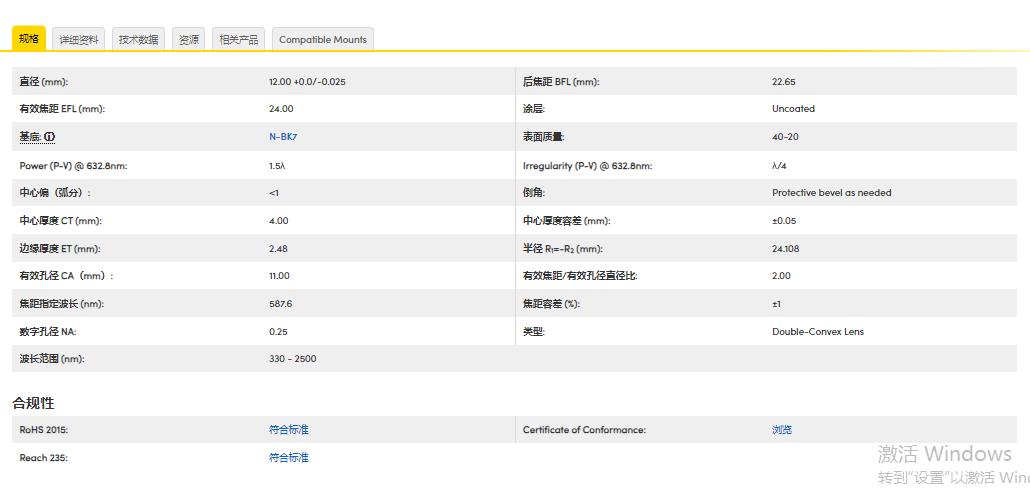Image resolution: width=1030 pixels, height=496 pixels.
Task: Click the numerical aperture value 0.25
Action: point(279,332)
